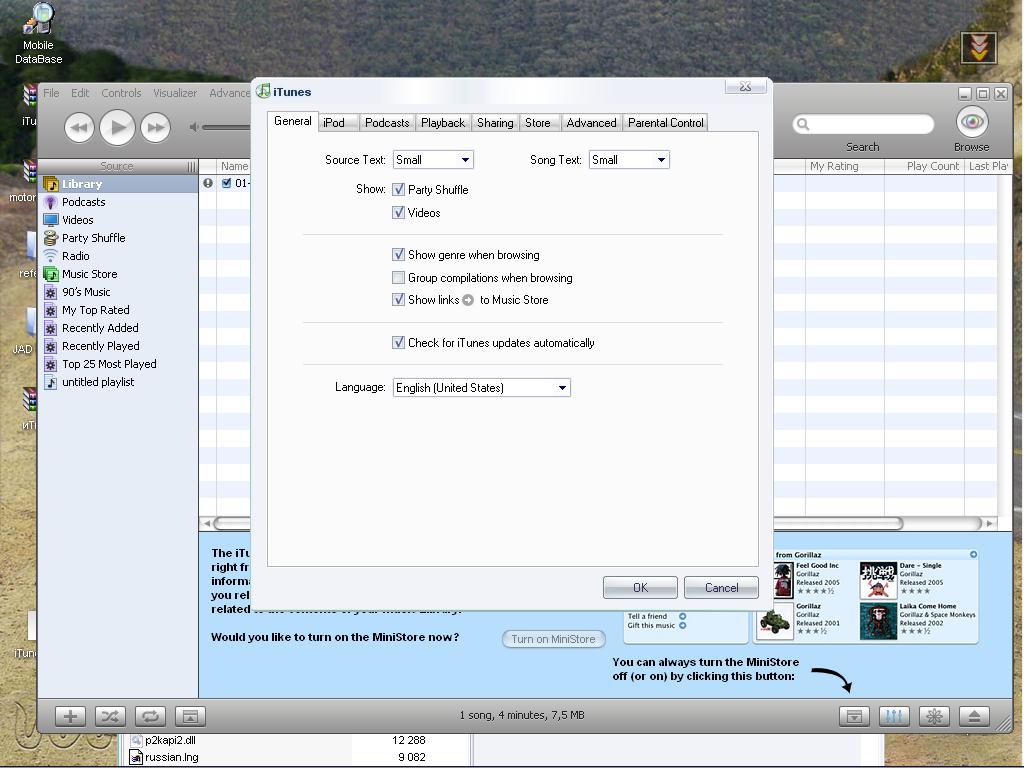Viewport: 1024px width, 768px height.
Task: Switch to the Playback preferences tab
Action: point(443,123)
